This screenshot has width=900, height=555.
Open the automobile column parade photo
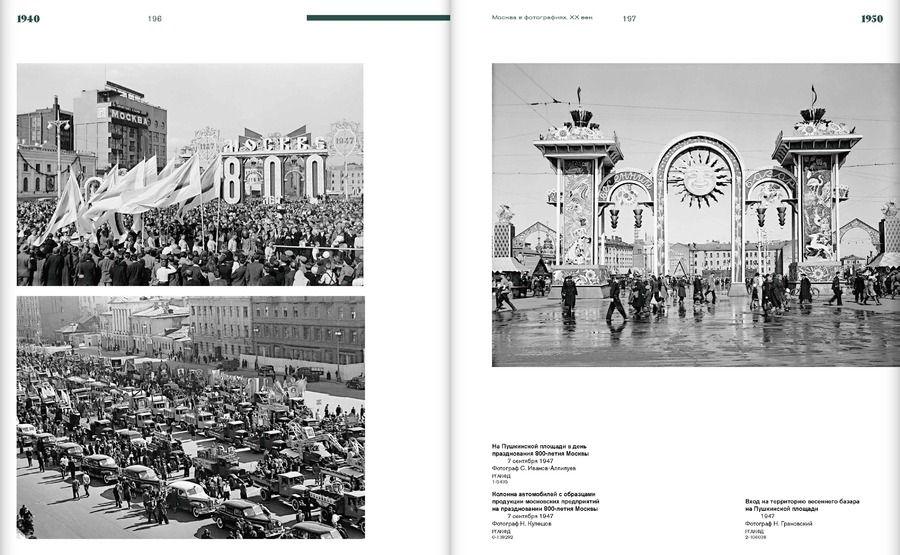pos(191,417)
